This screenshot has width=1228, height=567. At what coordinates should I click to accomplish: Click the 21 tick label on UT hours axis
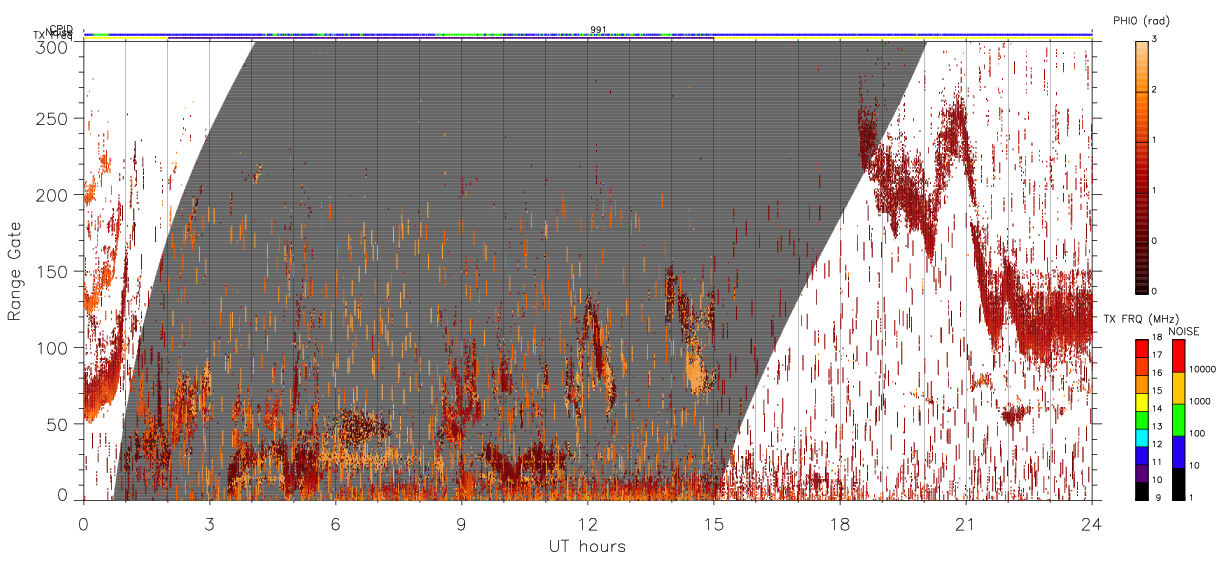965,523
